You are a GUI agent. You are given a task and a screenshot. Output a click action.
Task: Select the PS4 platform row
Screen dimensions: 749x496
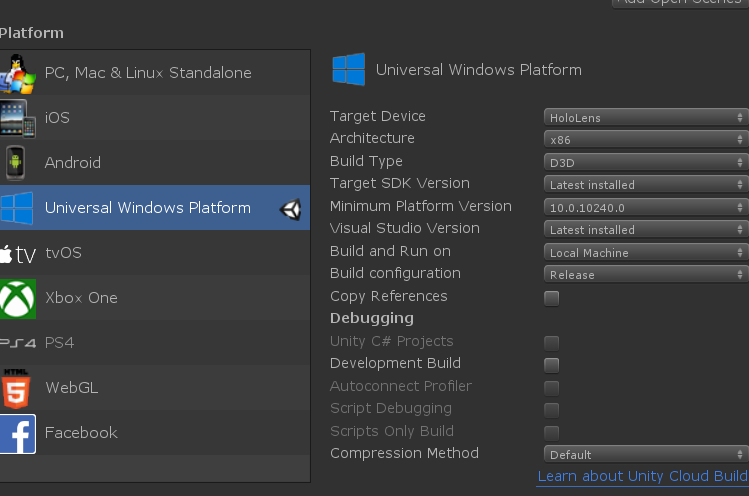pos(155,343)
